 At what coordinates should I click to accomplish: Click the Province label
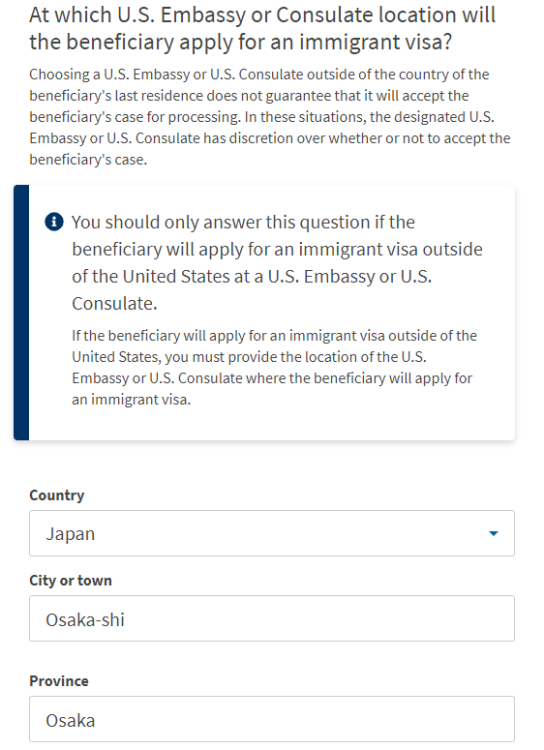[59, 681]
